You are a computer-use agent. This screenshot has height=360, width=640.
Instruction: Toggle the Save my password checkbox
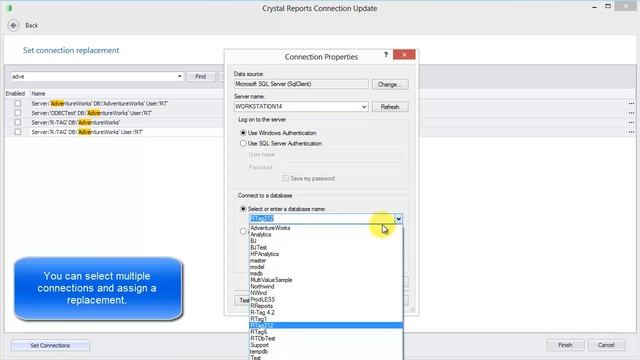tap(286, 178)
